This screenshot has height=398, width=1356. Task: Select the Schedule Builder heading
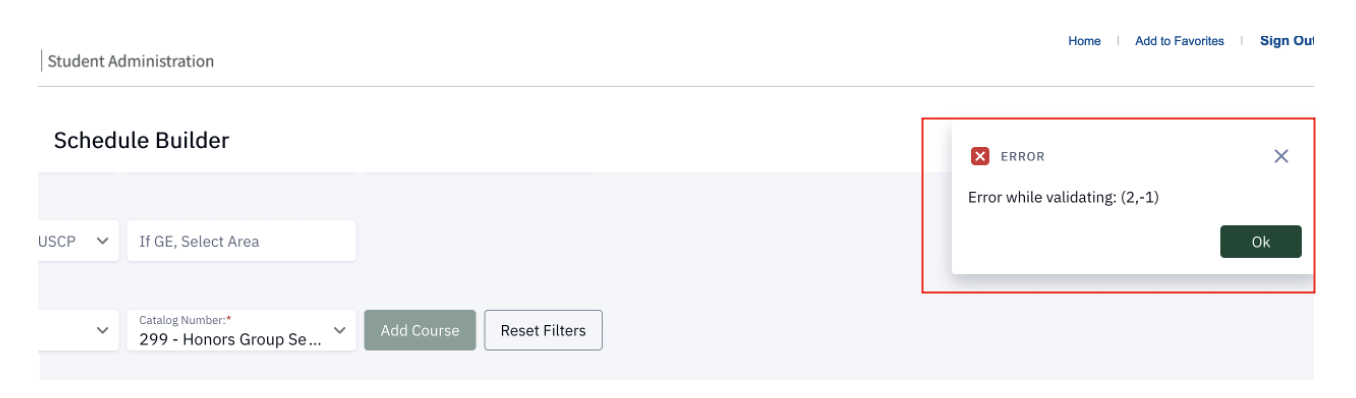tap(141, 140)
